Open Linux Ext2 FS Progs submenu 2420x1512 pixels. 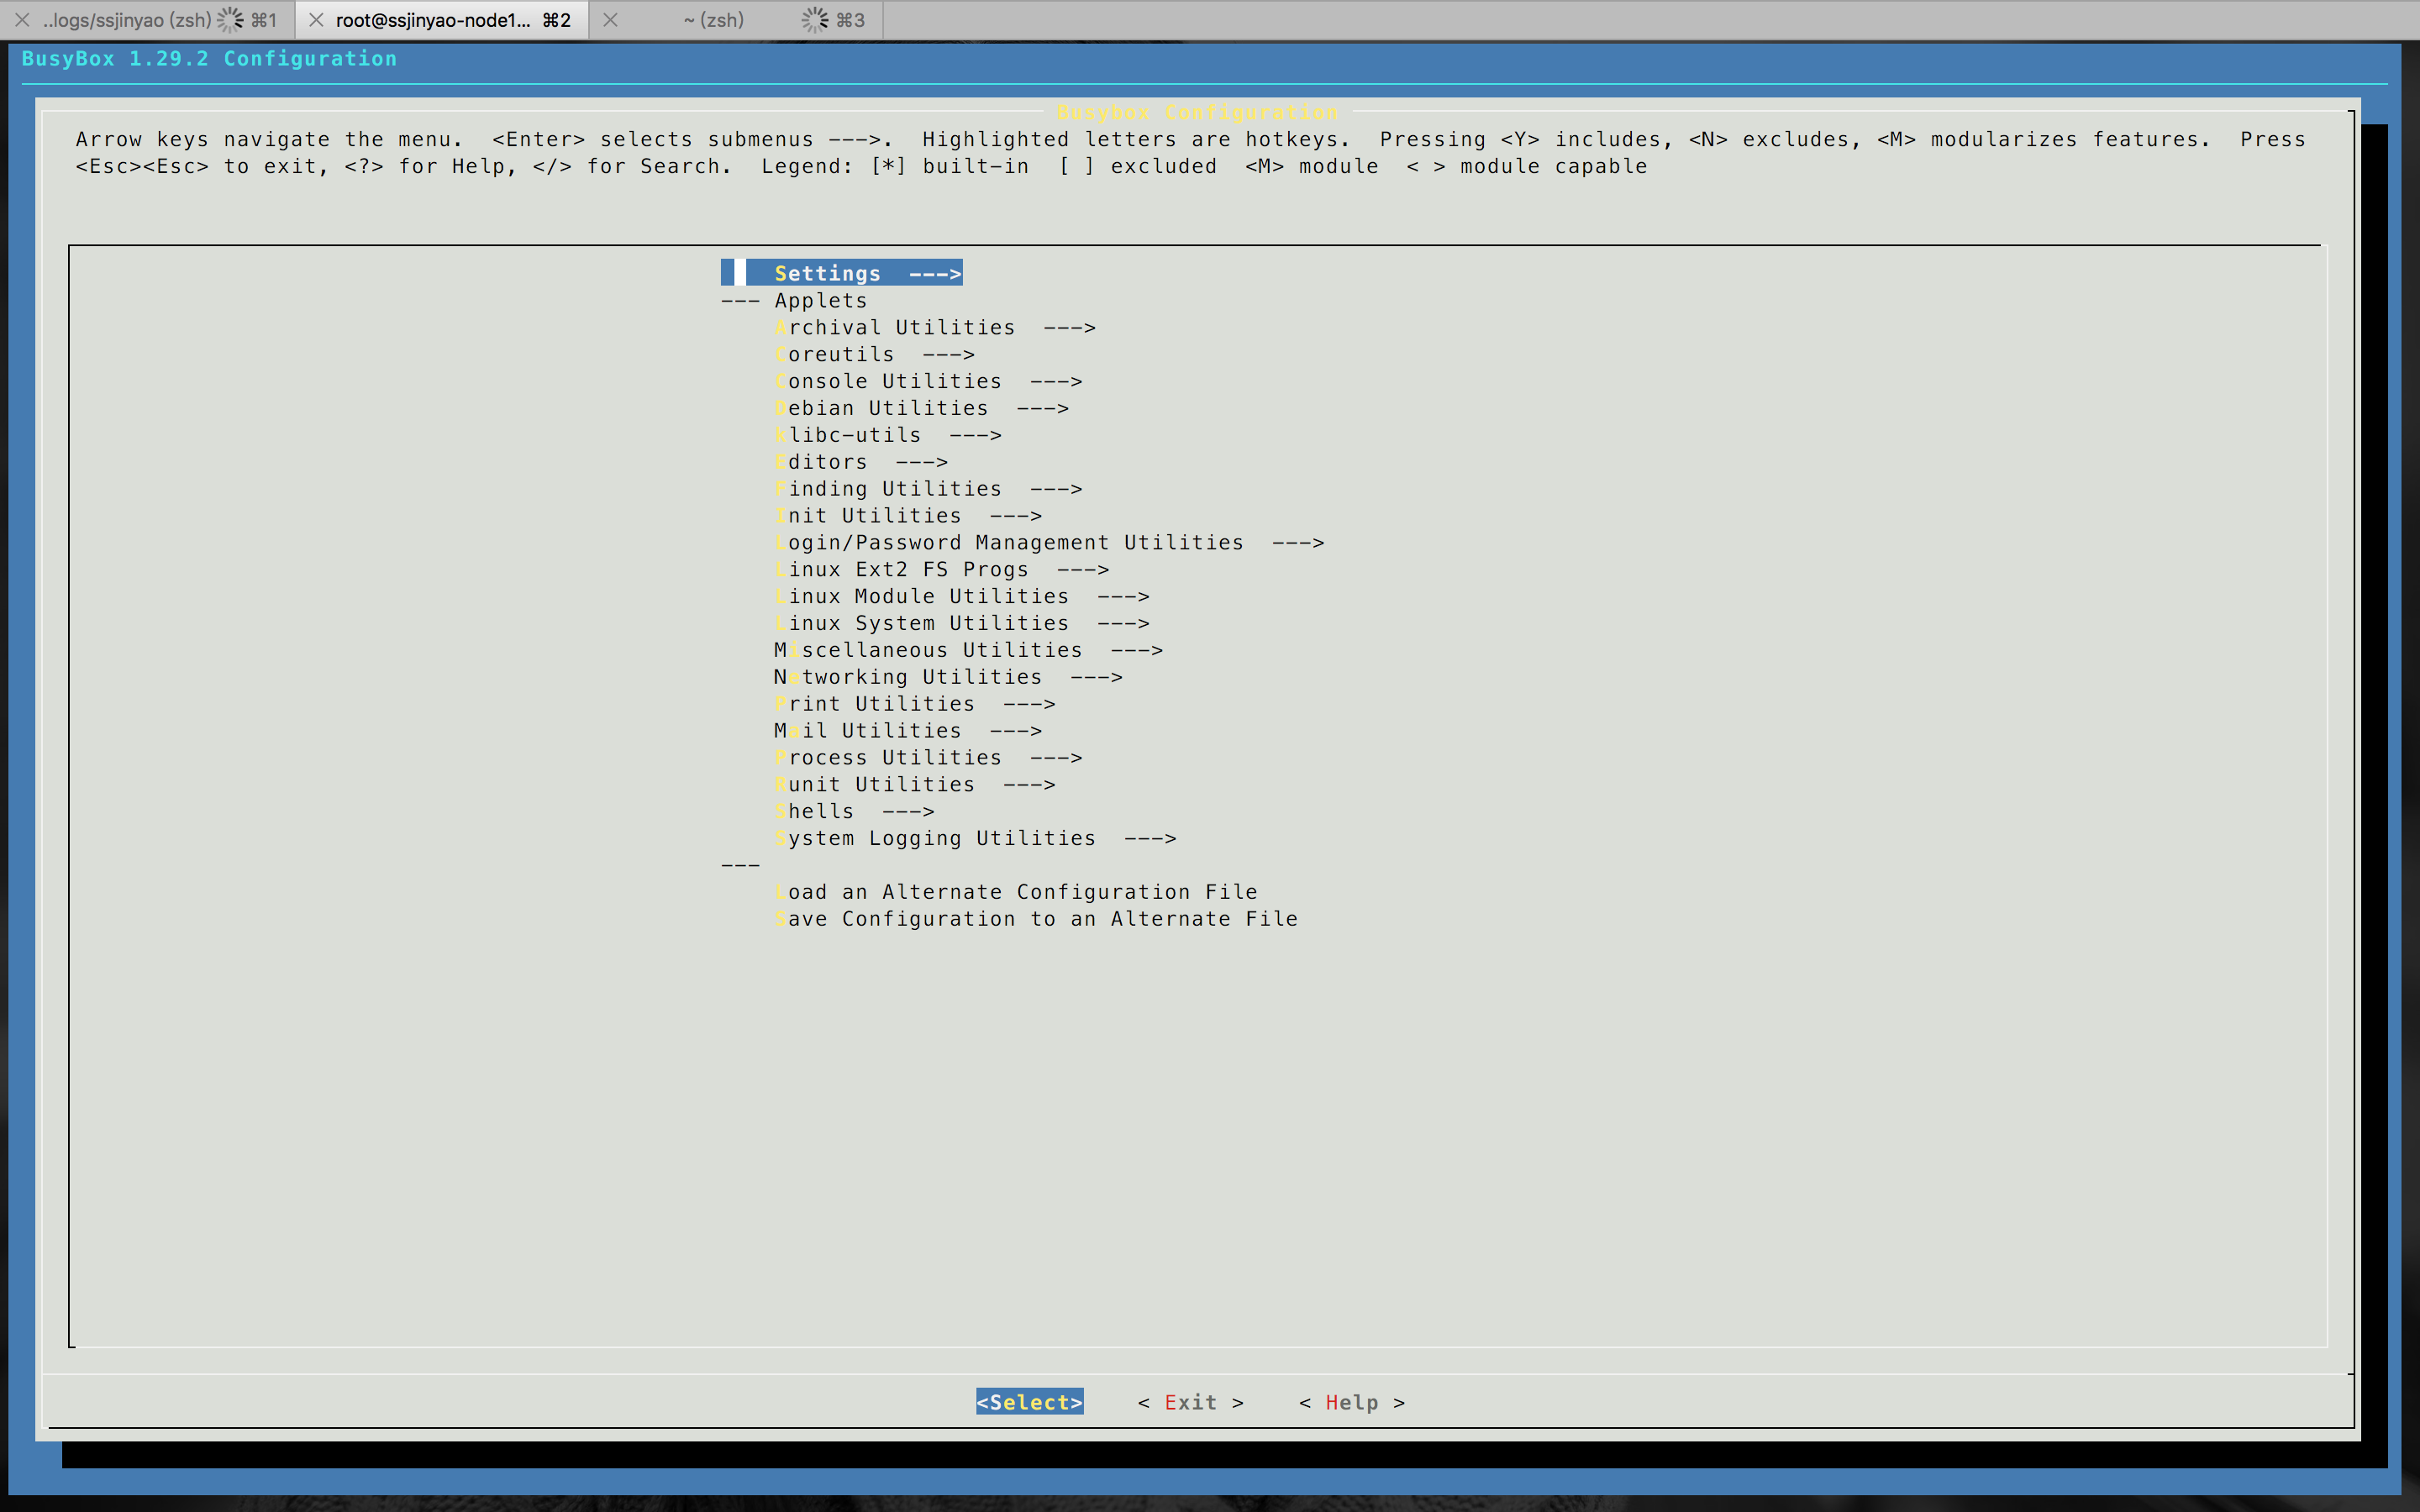[x=942, y=569]
